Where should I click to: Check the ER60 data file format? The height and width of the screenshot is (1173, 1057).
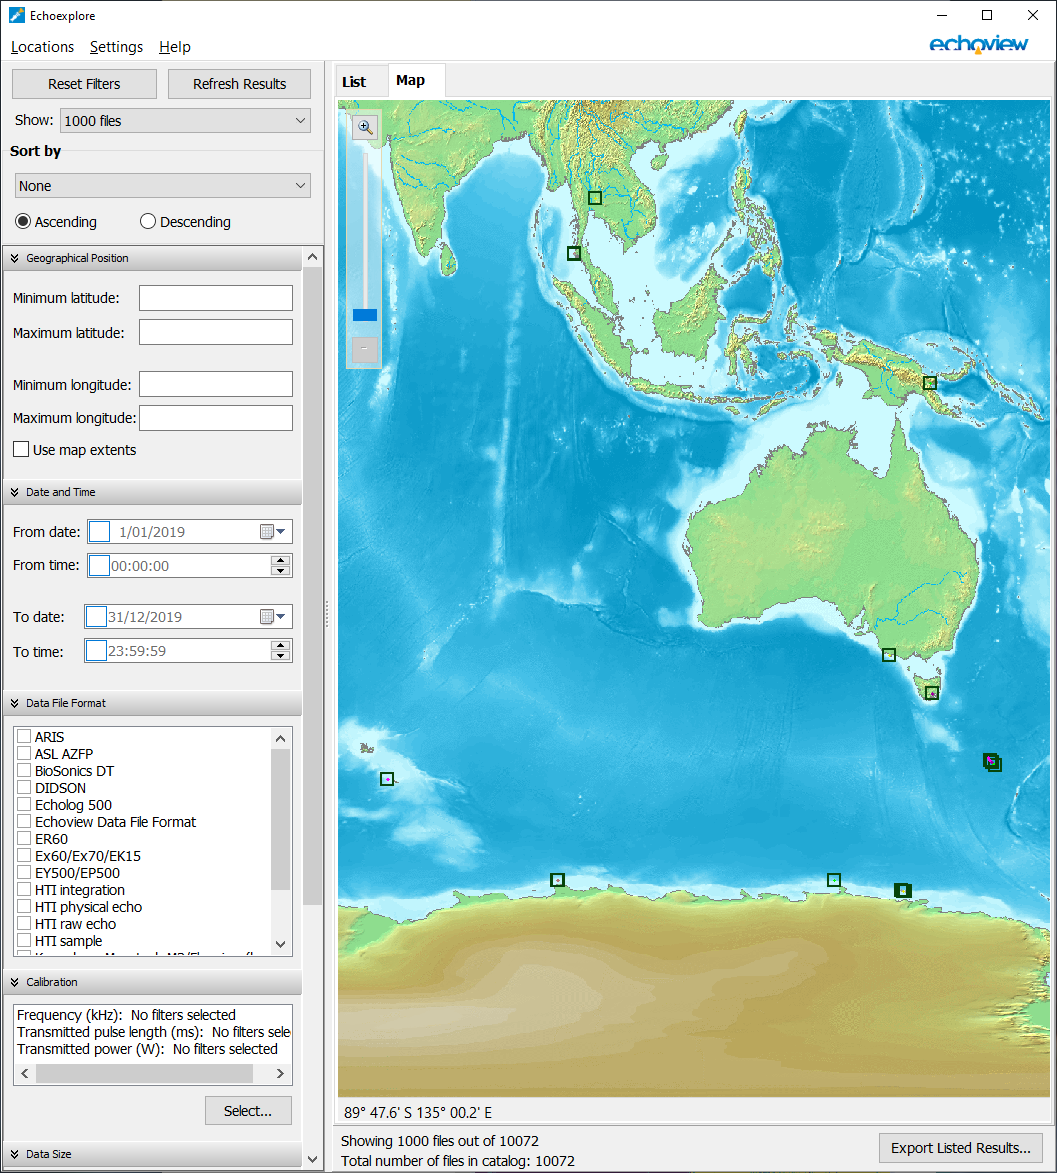point(24,839)
